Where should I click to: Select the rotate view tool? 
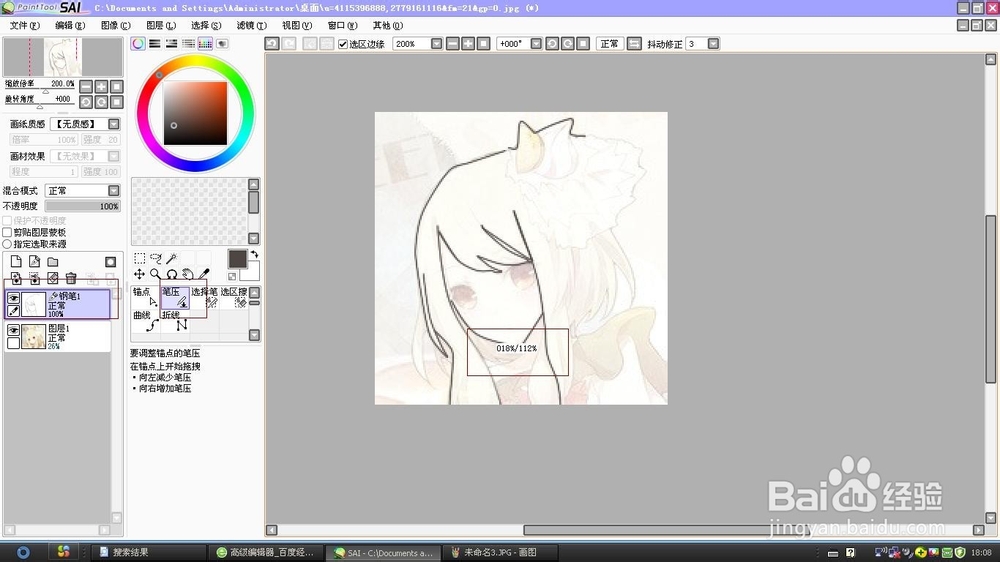point(172,274)
